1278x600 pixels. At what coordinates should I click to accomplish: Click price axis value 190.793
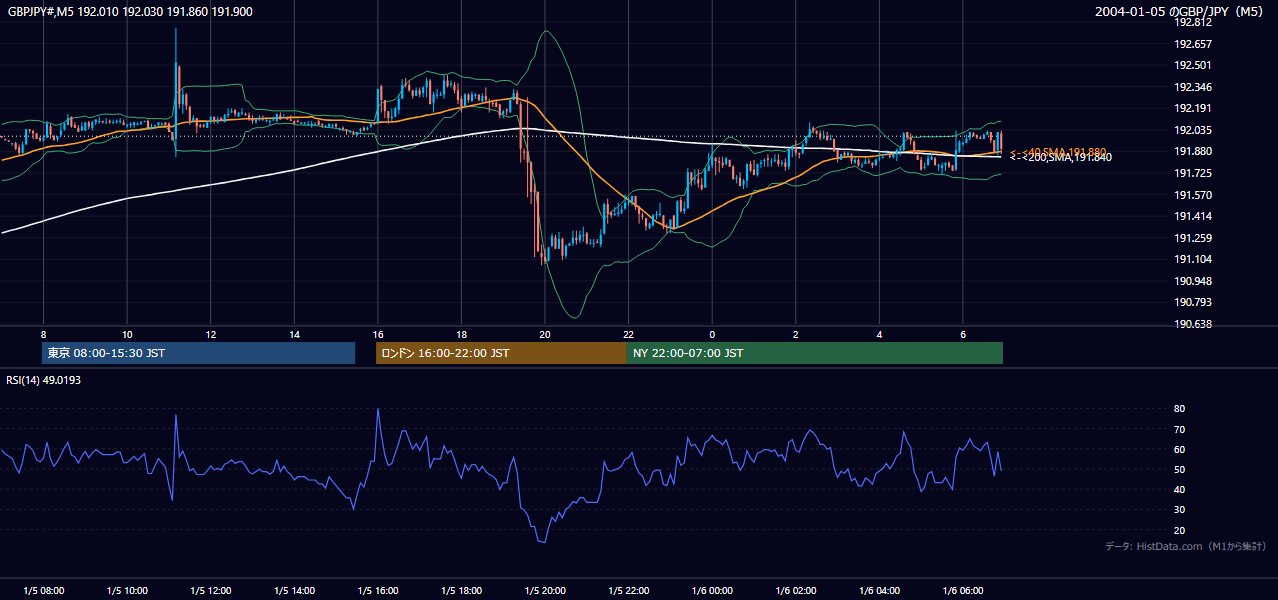[1194, 302]
